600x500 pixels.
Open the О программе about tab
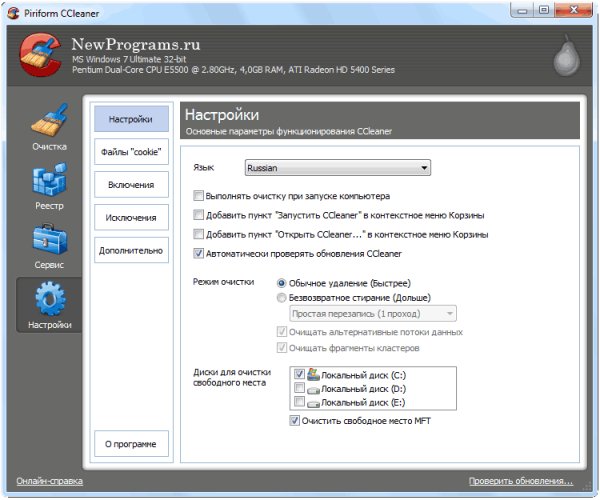click(131, 444)
